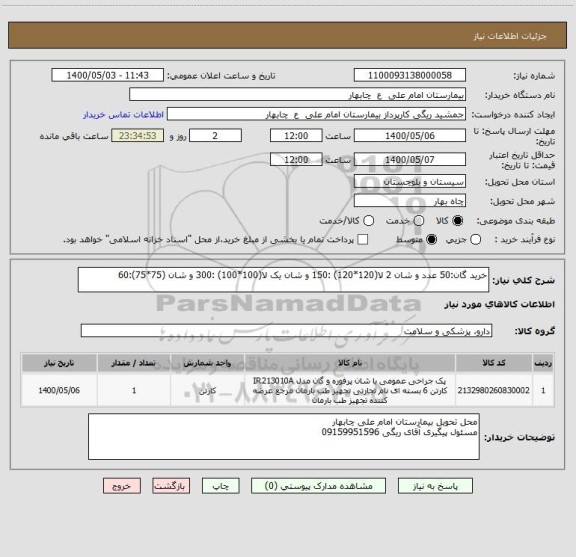576x557 pixels.
Task: Click the product name cell with IR213010A
Action: (350, 390)
